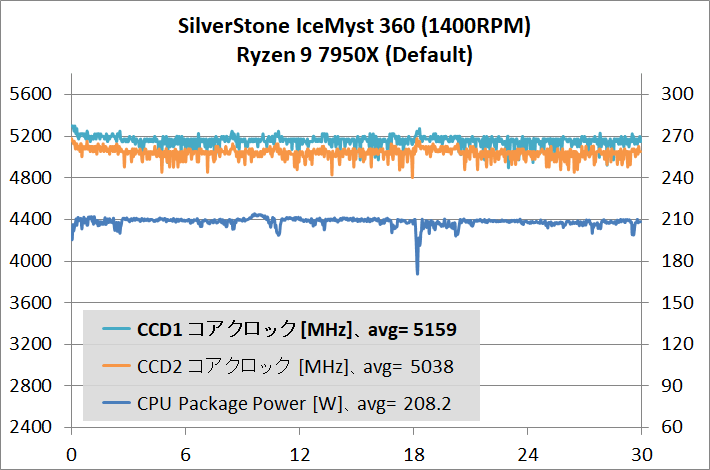Click right axis label 150
Screen dimensions: 710x470
tap(677, 302)
